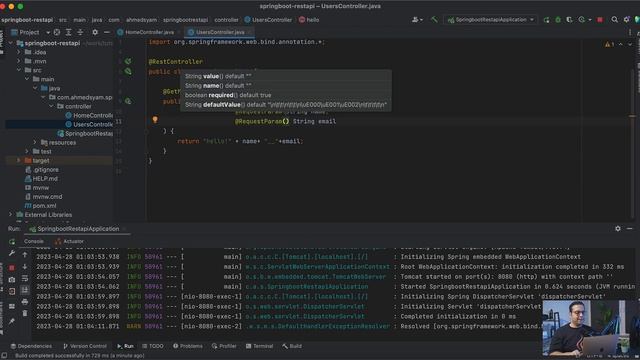Rerun application in the Run panel
The width and height of the screenshot is (640, 360).
pos(12,242)
